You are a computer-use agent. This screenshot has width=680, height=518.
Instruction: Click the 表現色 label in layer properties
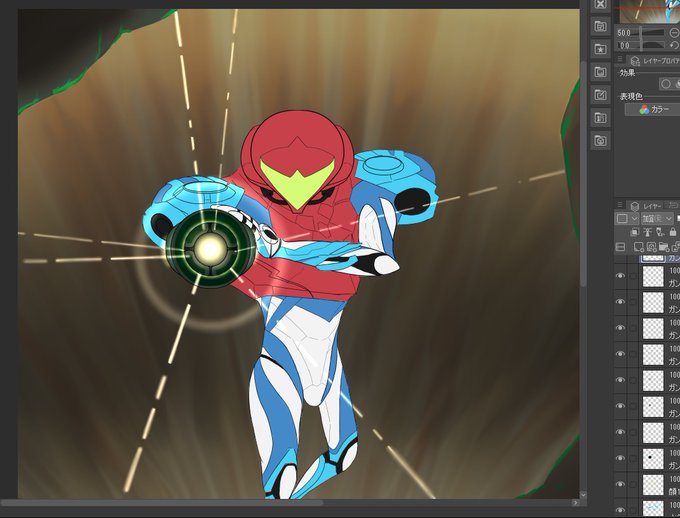(631, 96)
